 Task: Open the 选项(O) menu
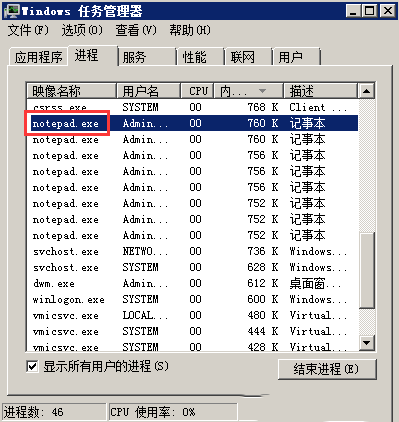click(x=82, y=31)
